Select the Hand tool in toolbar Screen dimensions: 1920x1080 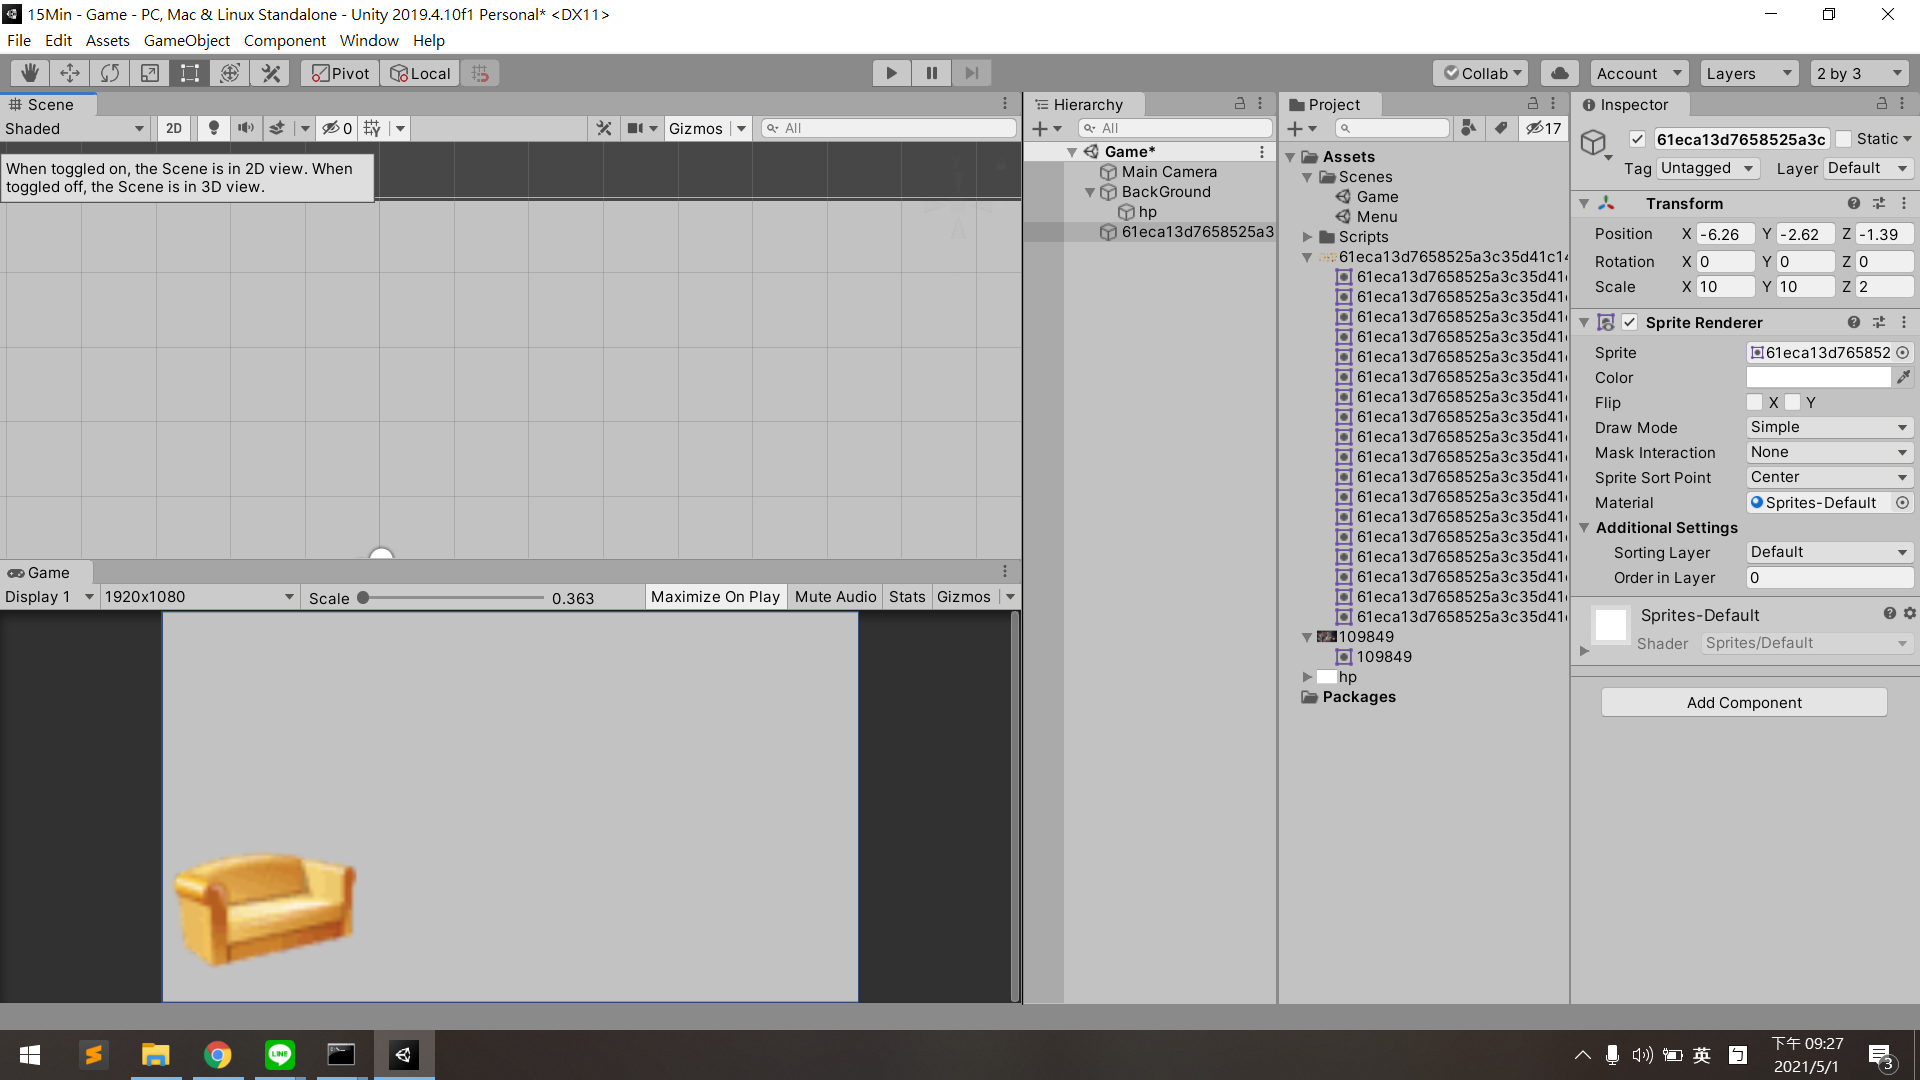point(30,73)
